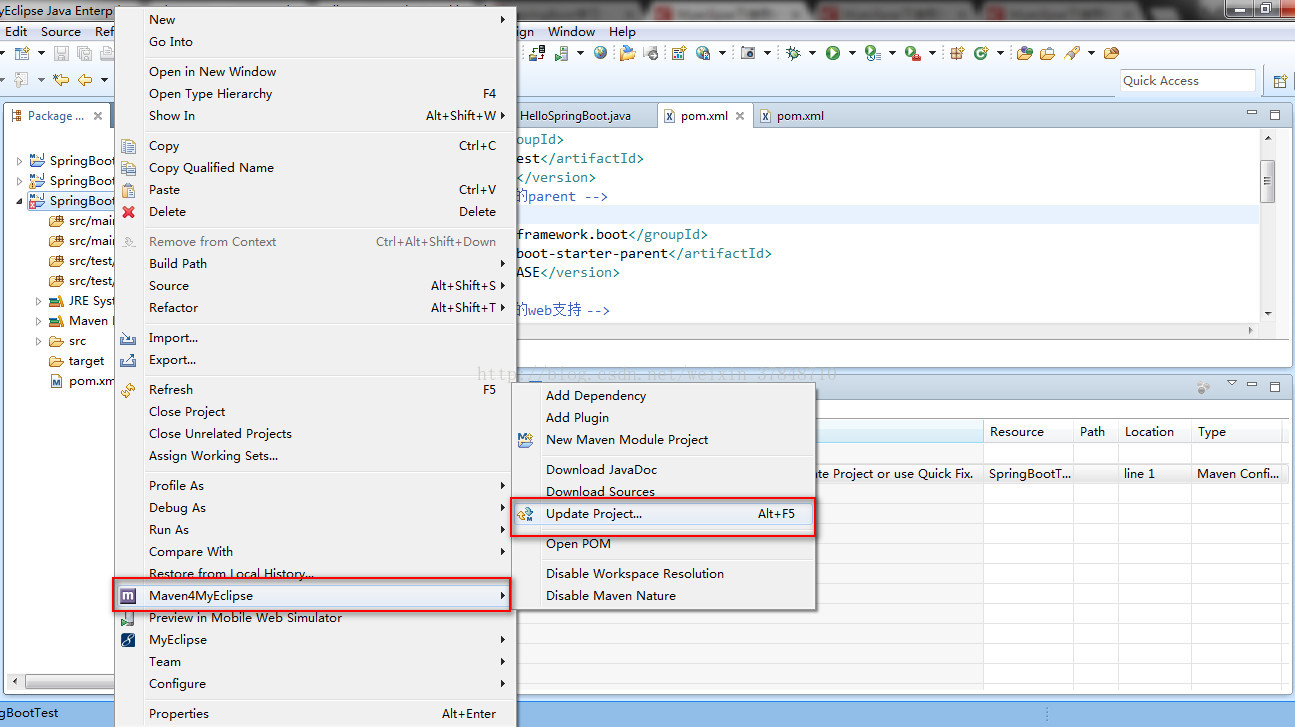This screenshot has height=727, width=1295.
Task: Click the Last Edit Location arrow icon
Action: [61, 80]
